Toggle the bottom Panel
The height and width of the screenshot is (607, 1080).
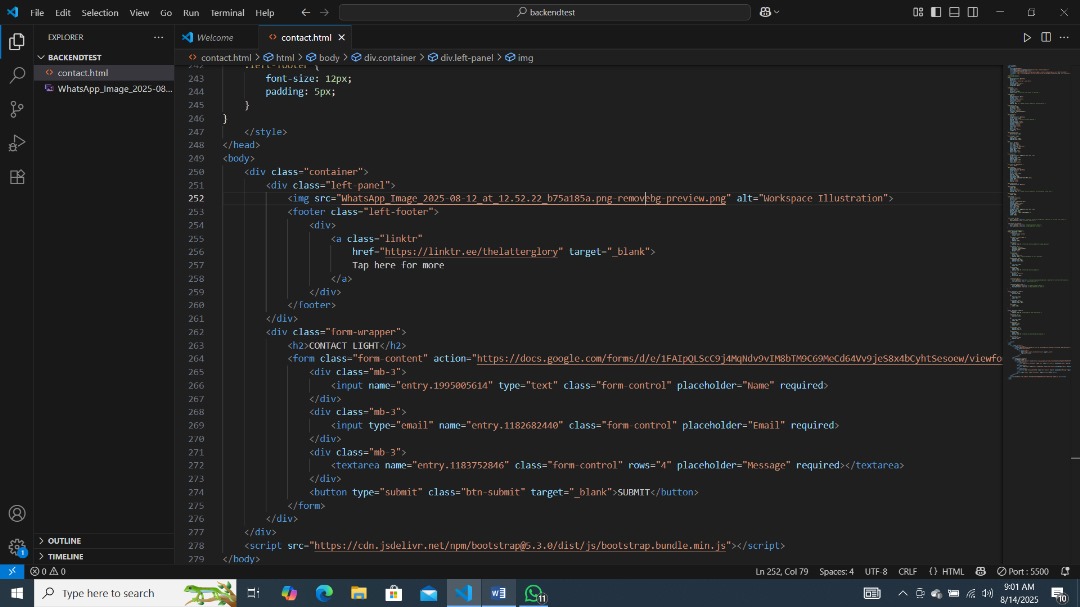954,12
